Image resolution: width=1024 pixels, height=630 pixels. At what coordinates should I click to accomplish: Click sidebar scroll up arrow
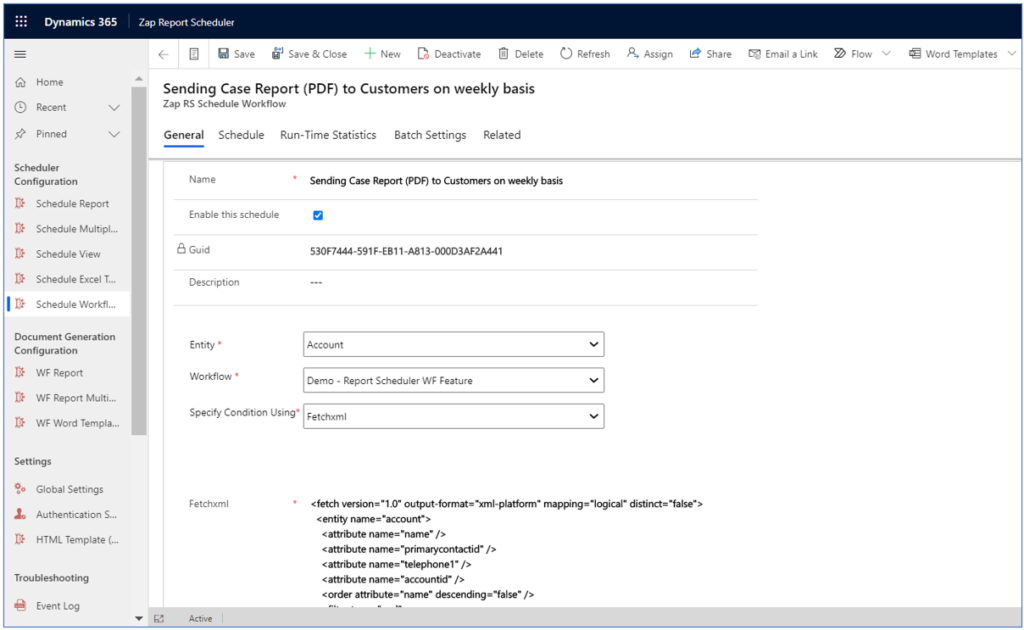pyautogui.click(x=138, y=78)
